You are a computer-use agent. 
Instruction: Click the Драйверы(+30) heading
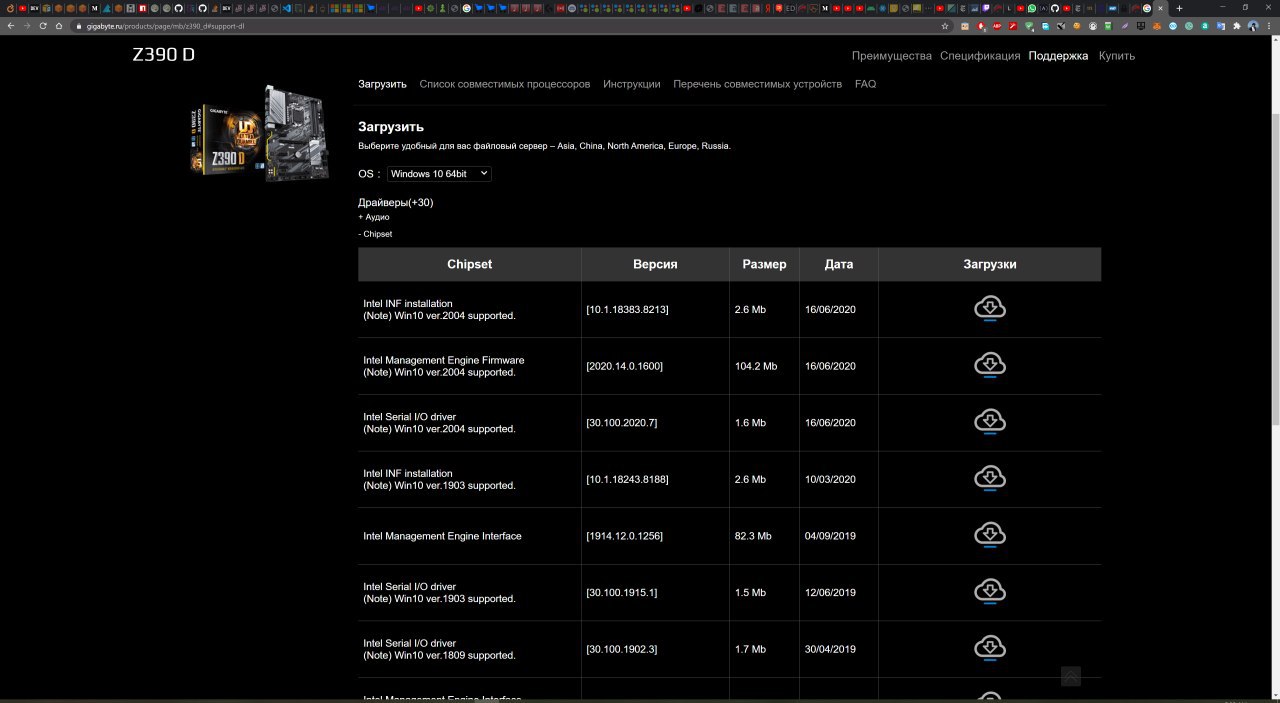tap(396, 202)
